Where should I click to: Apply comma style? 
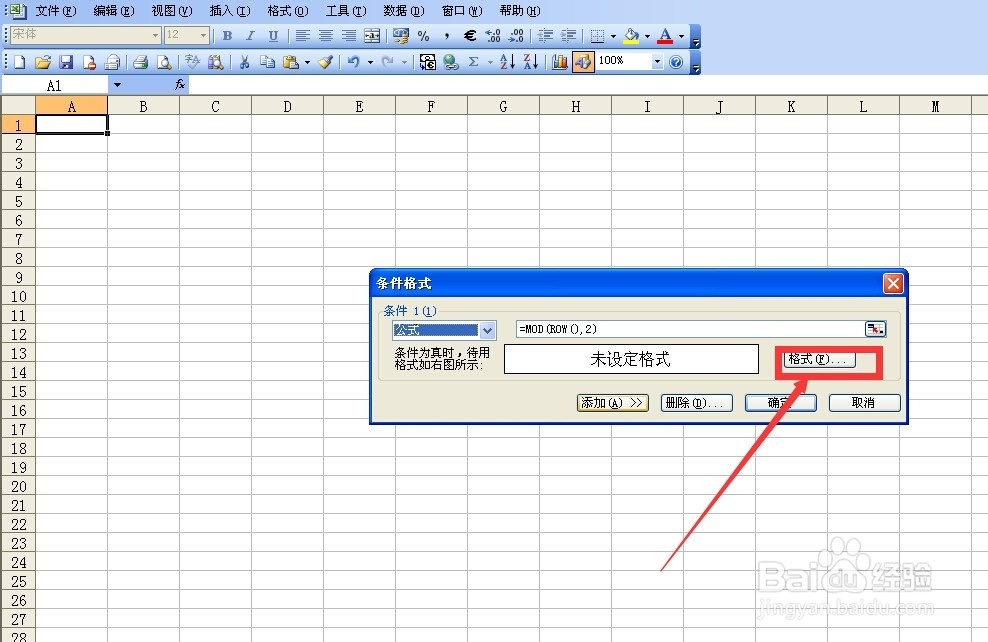point(447,36)
